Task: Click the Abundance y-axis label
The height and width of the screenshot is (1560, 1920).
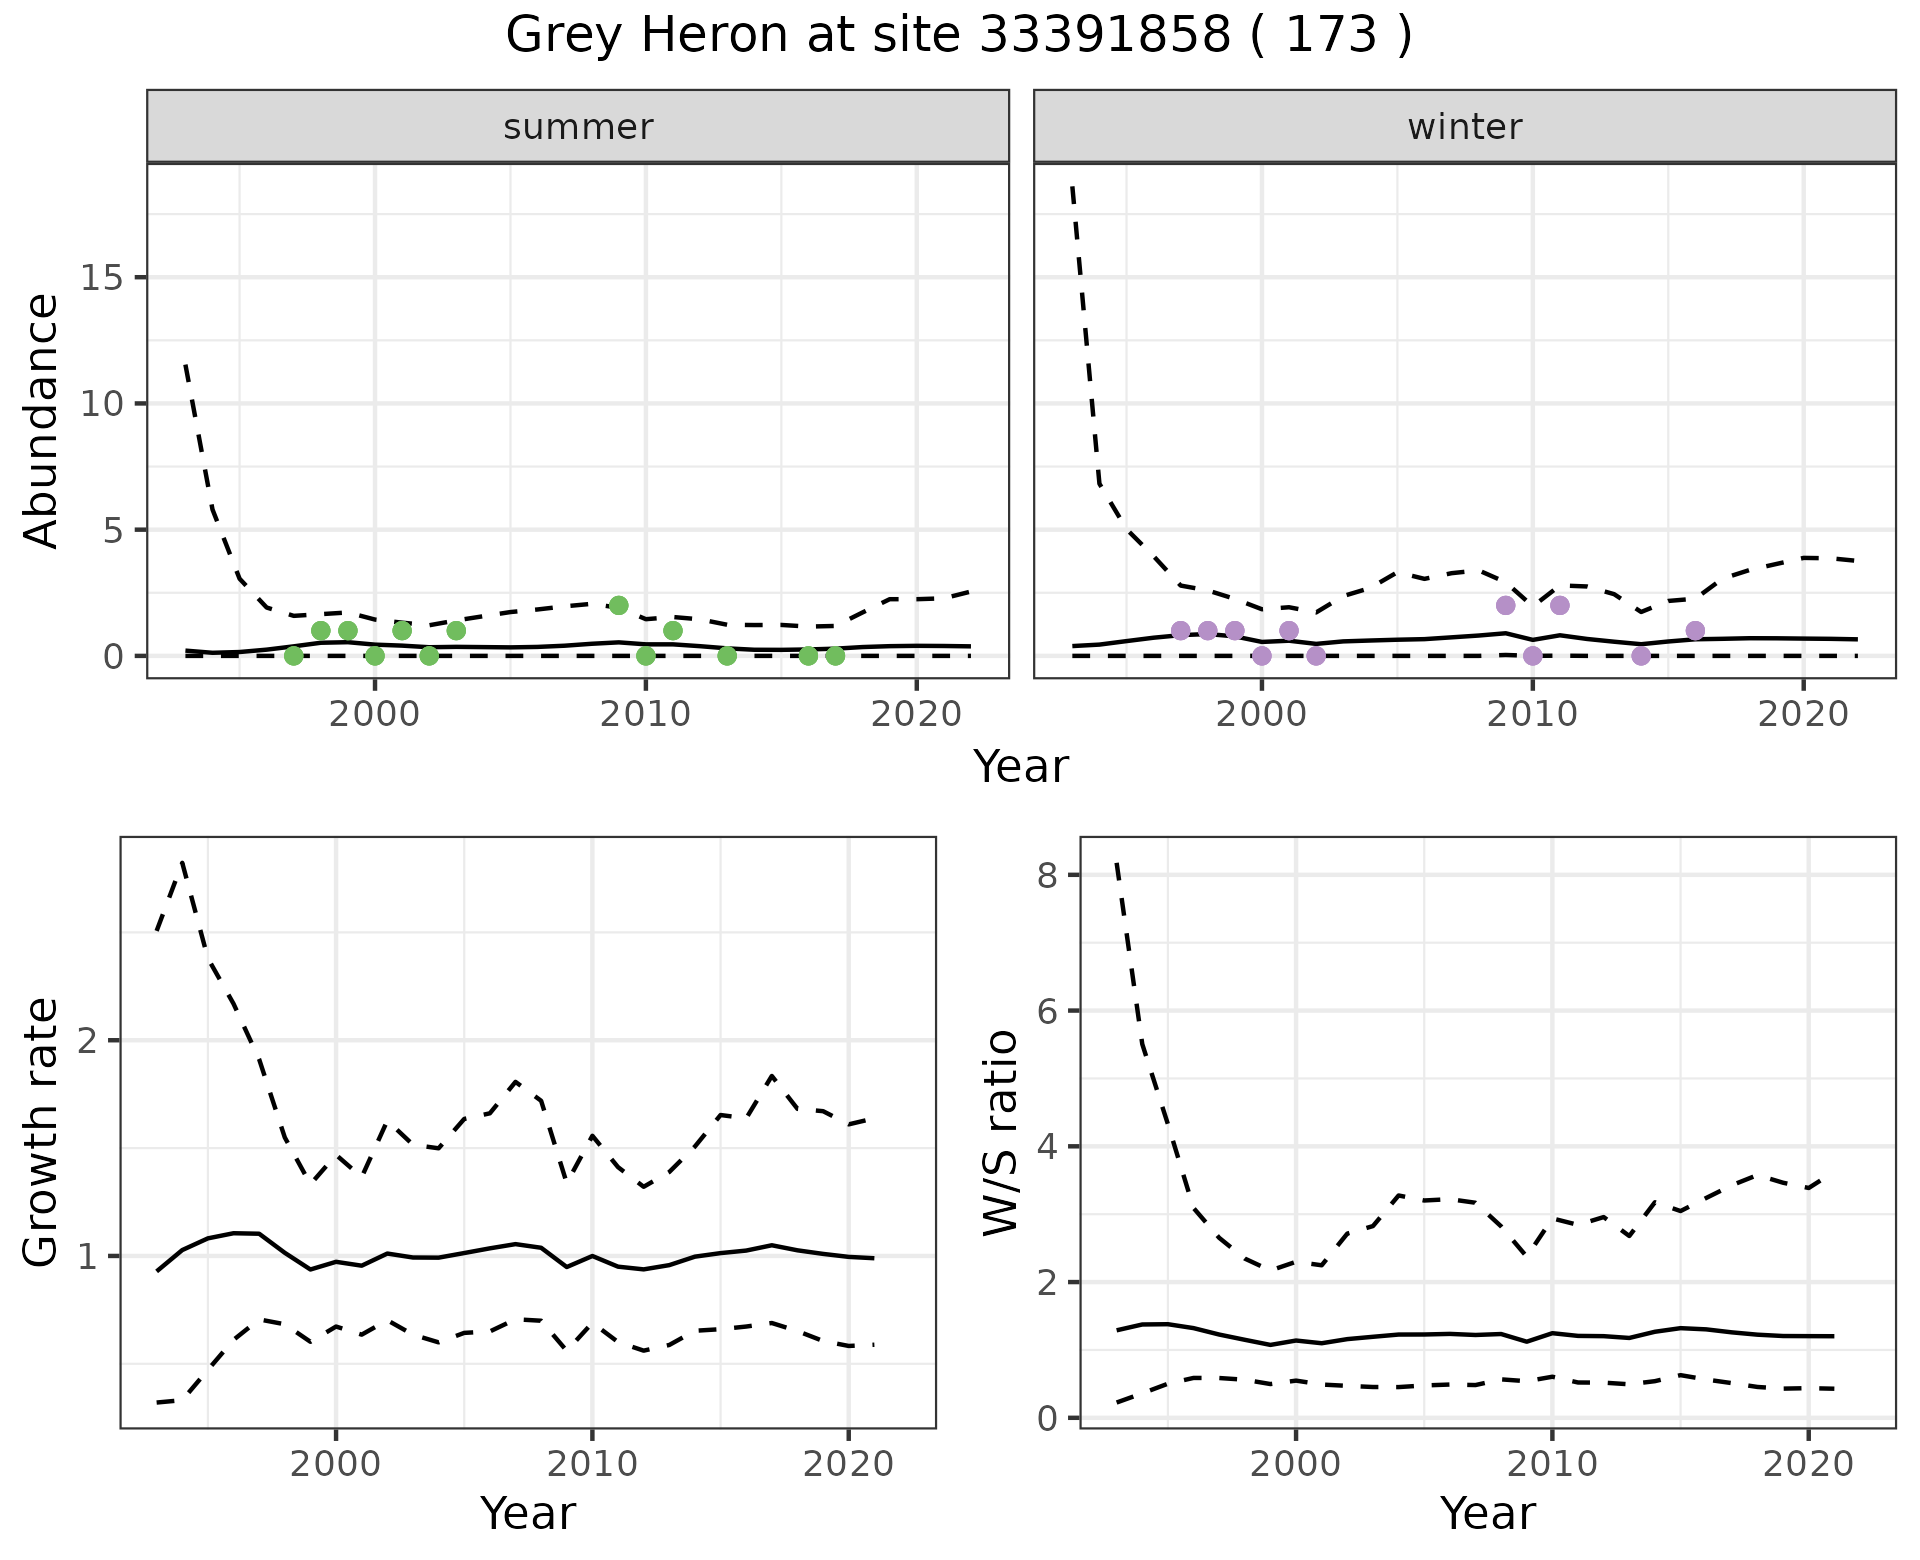Action: coord(42,420)
